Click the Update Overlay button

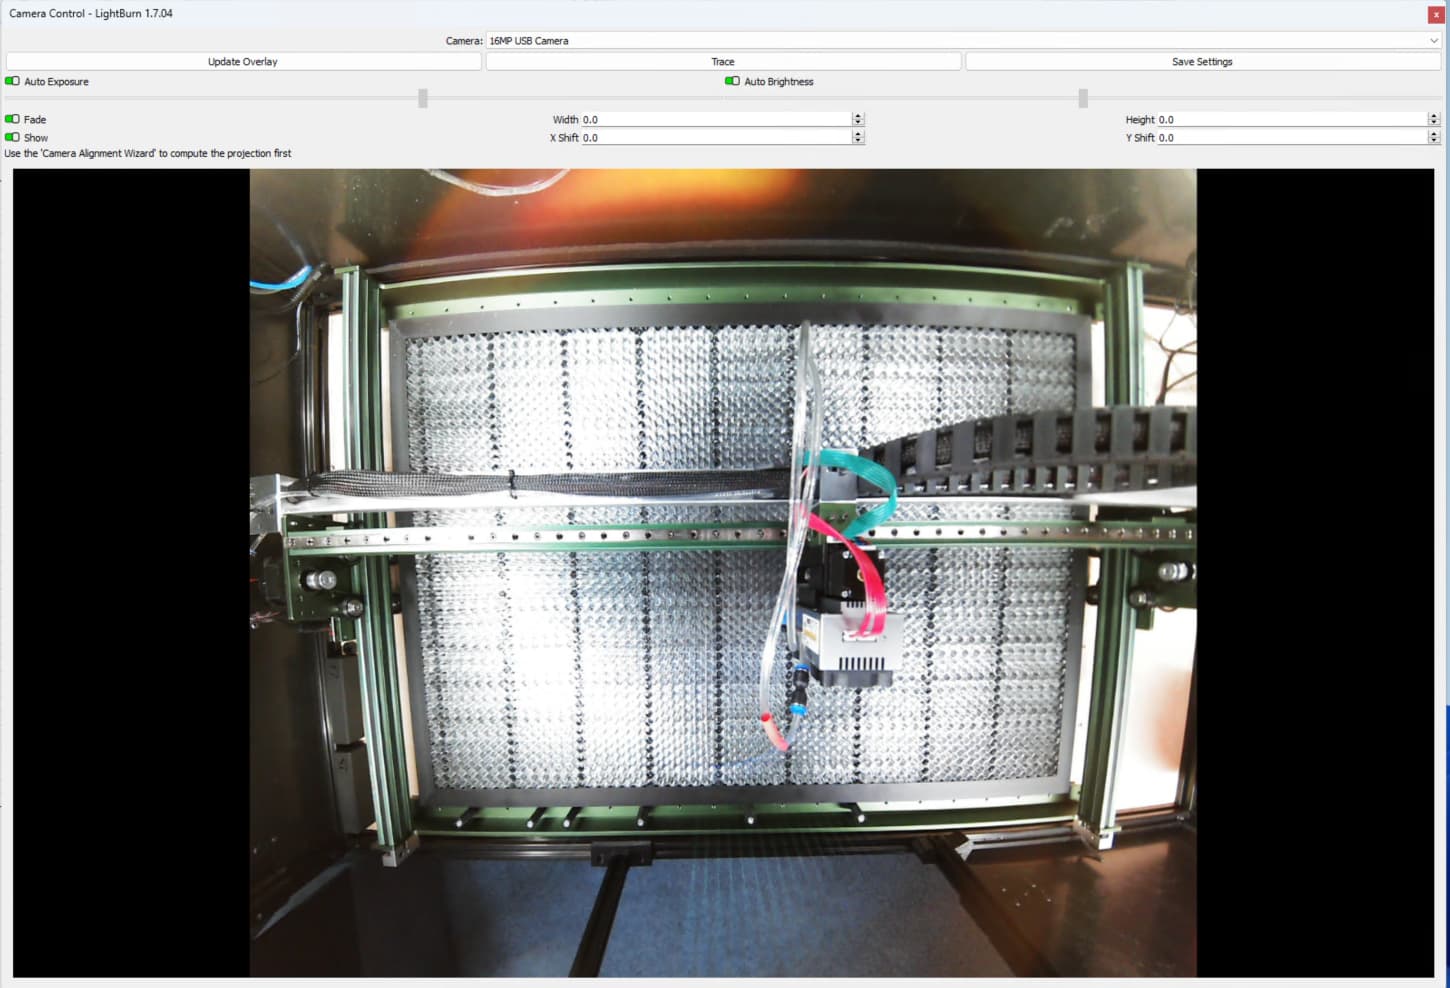tap(243, 62)
